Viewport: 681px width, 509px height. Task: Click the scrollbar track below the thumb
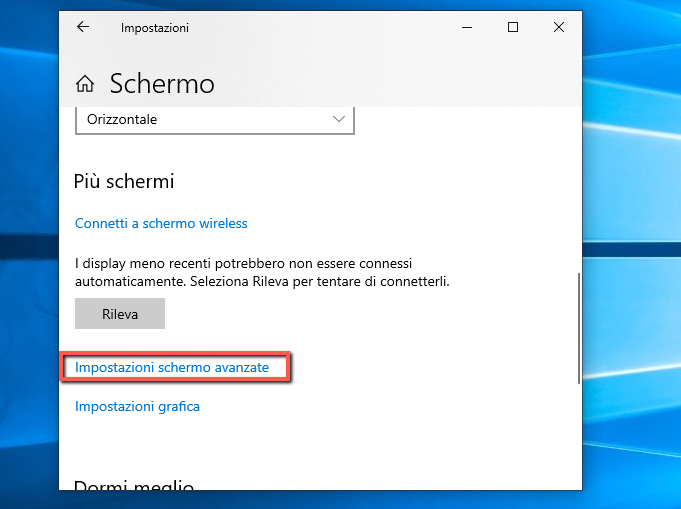pos(577,440)
